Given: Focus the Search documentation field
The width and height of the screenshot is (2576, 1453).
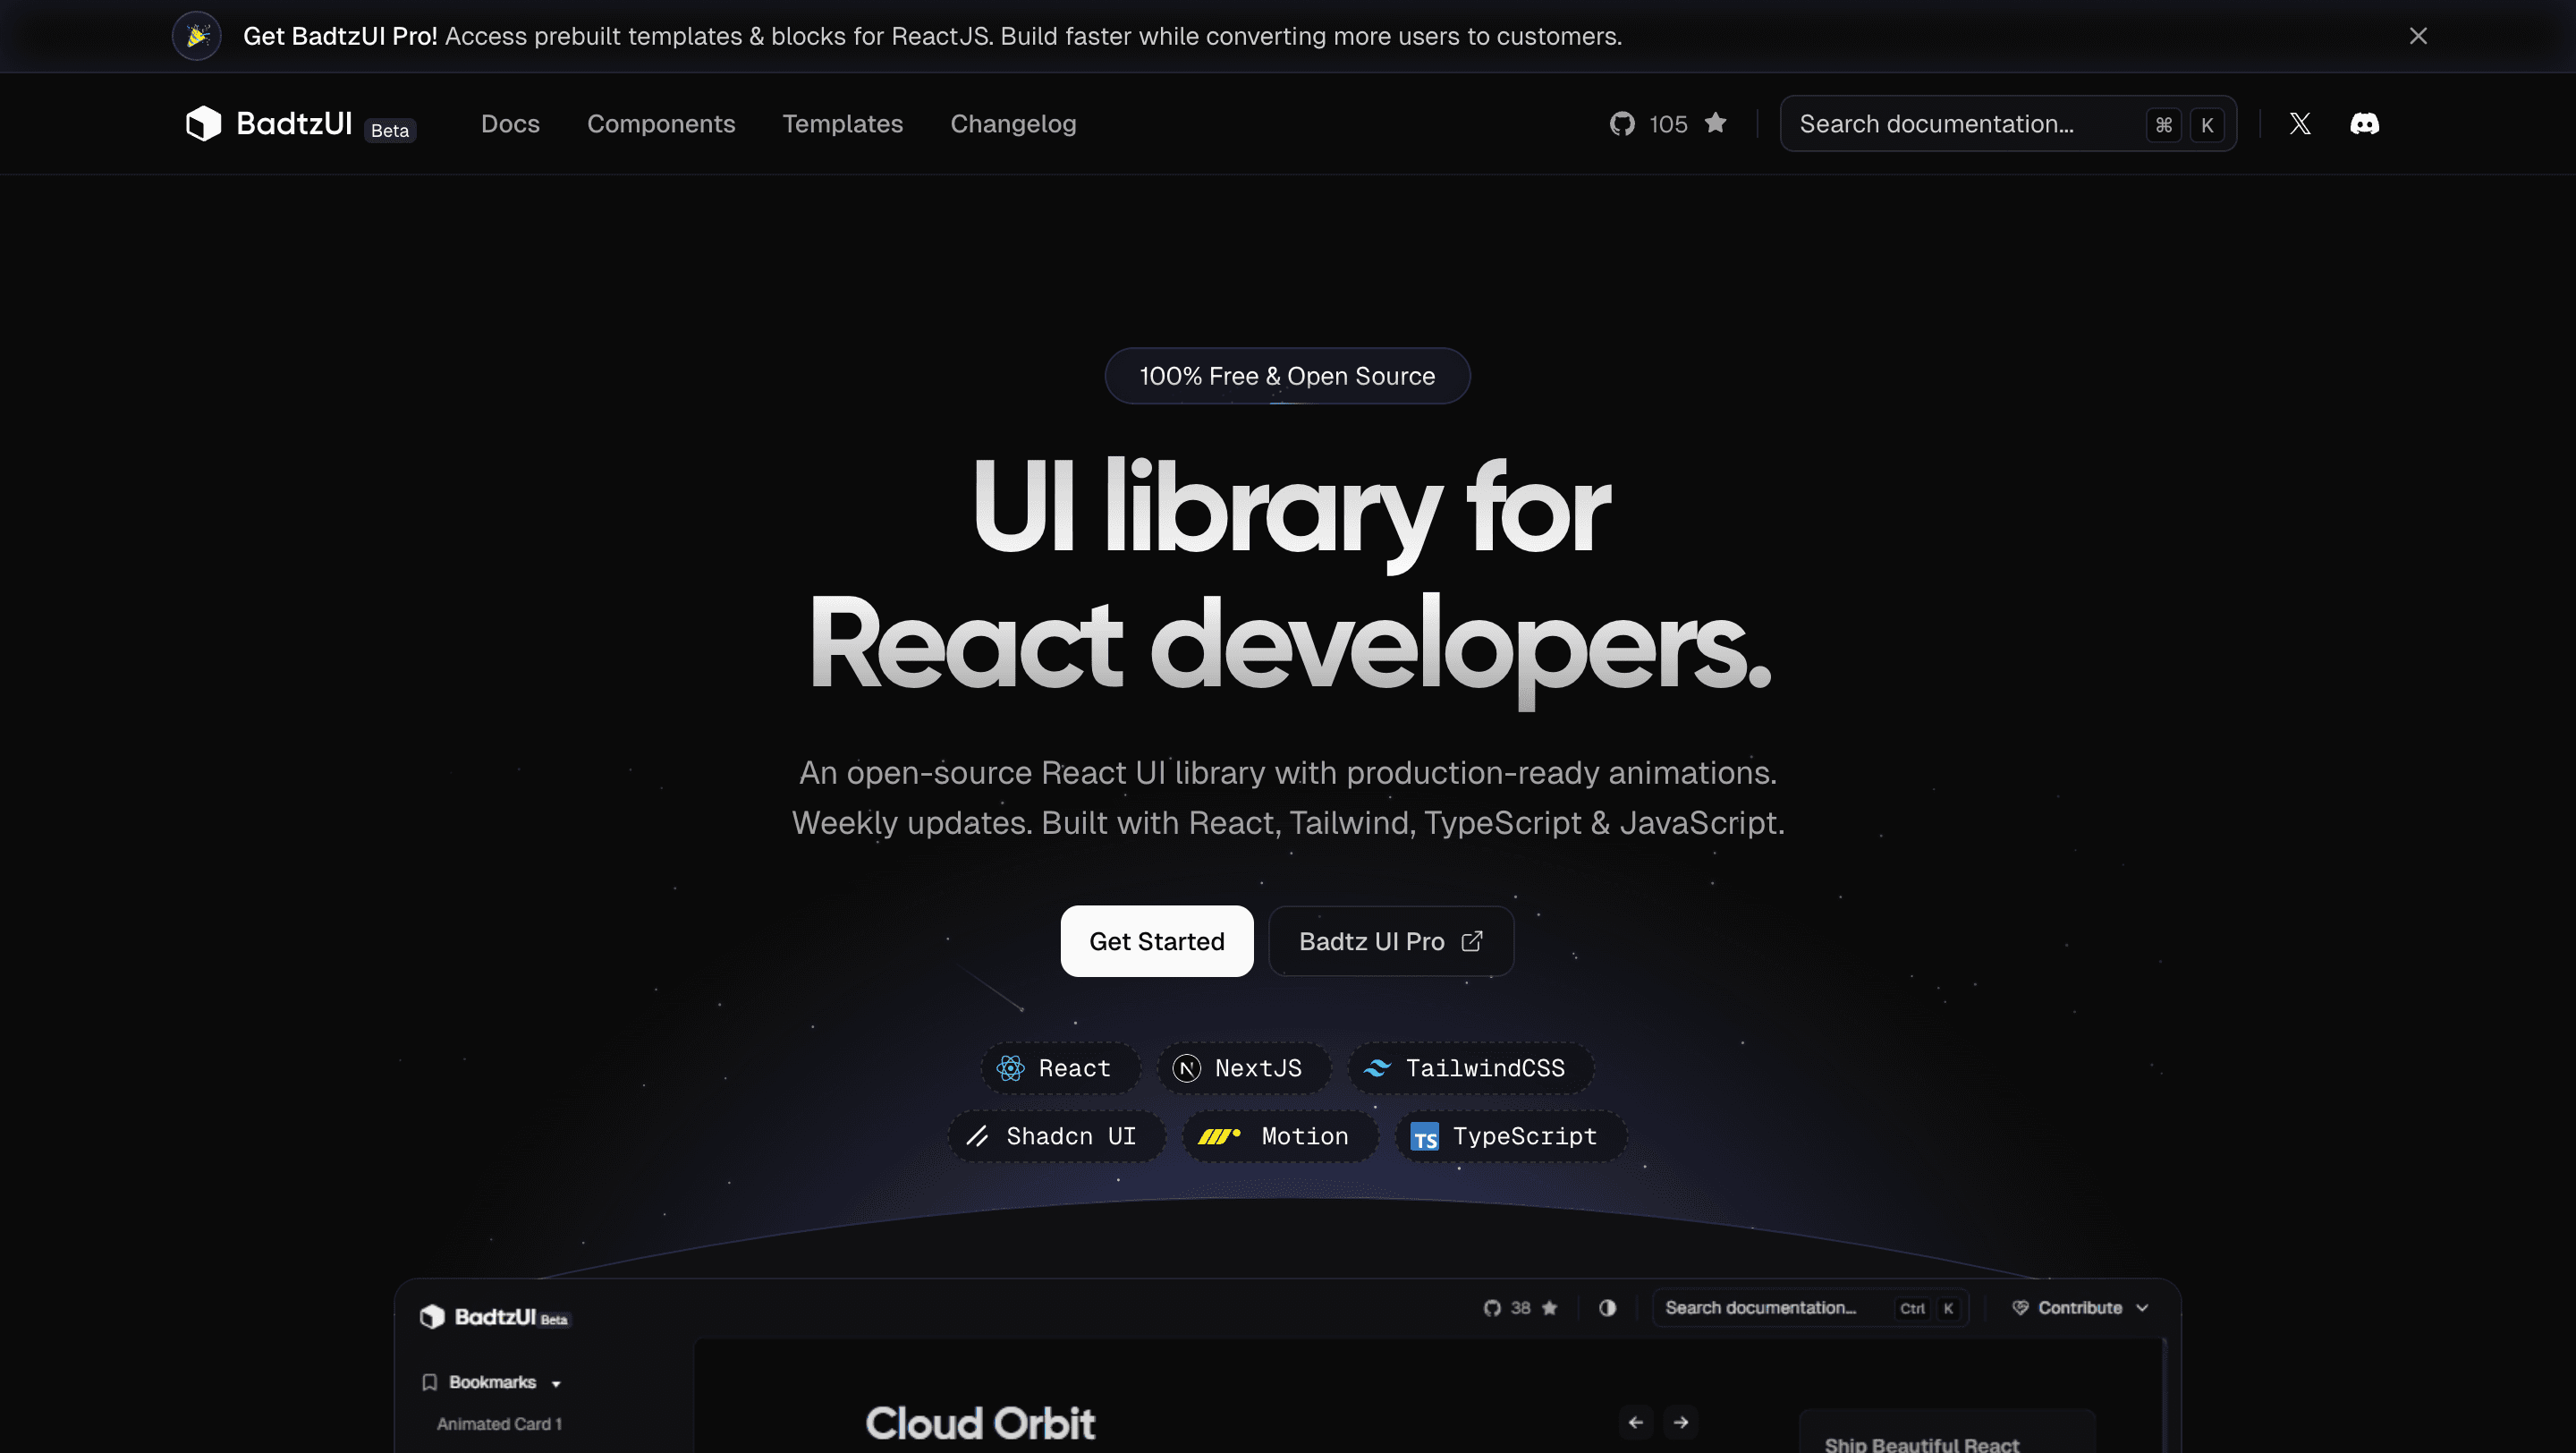Looking at the screenshot, I should pyautogui.click(x=2007, y=124).
